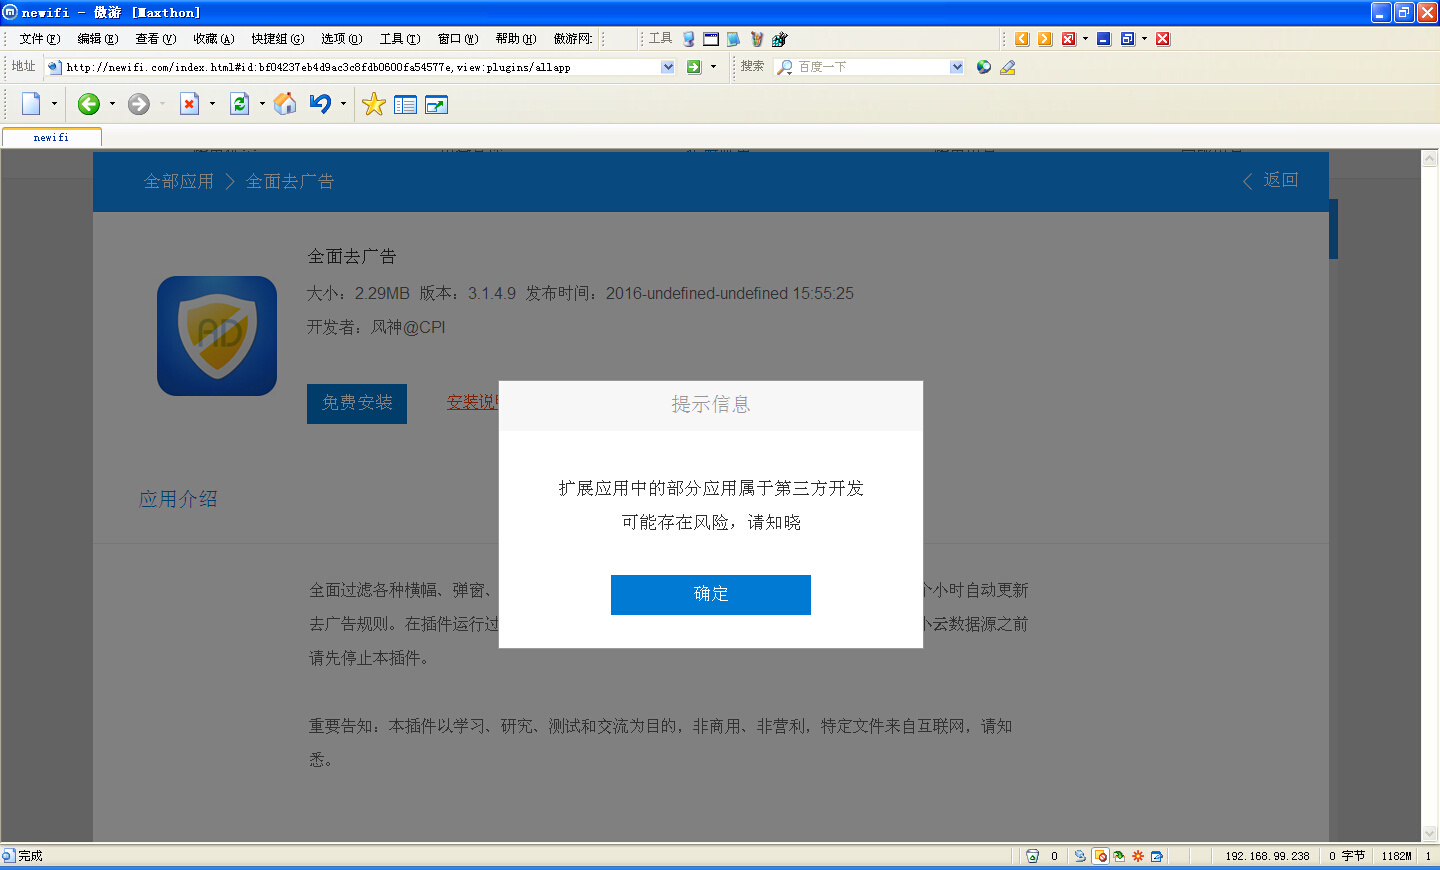Refresh the current page using the toolbar icon
This screenshot has height=870, width=1440.
tap(240, 104)
